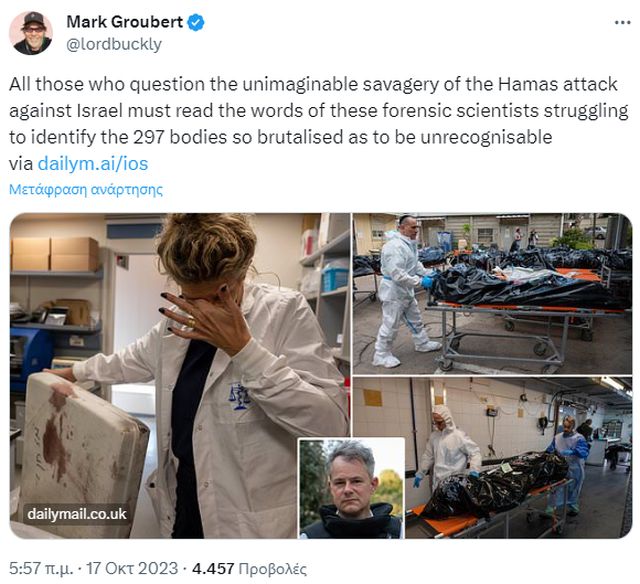Click the 4.457 Προβολές view count
The height and width of the screenshot is (584, 640).
249,568
